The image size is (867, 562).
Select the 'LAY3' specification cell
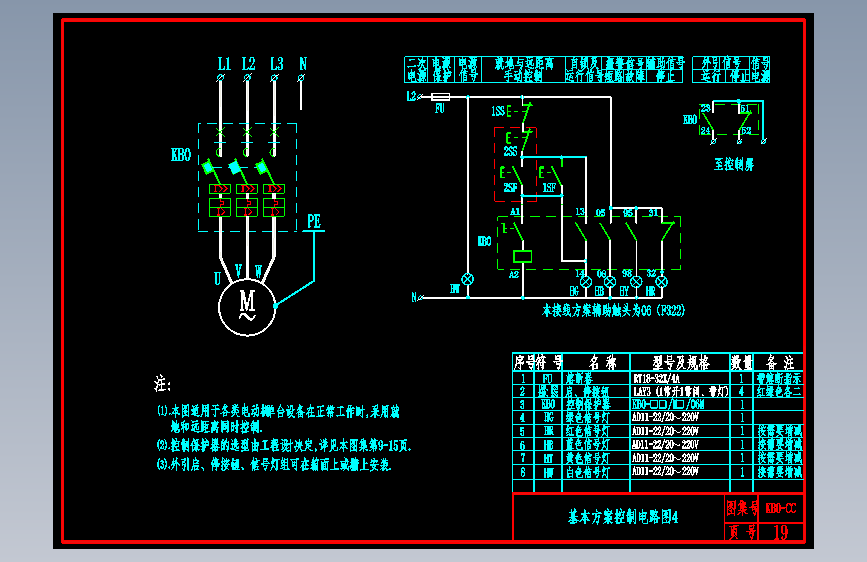[681, 392]
